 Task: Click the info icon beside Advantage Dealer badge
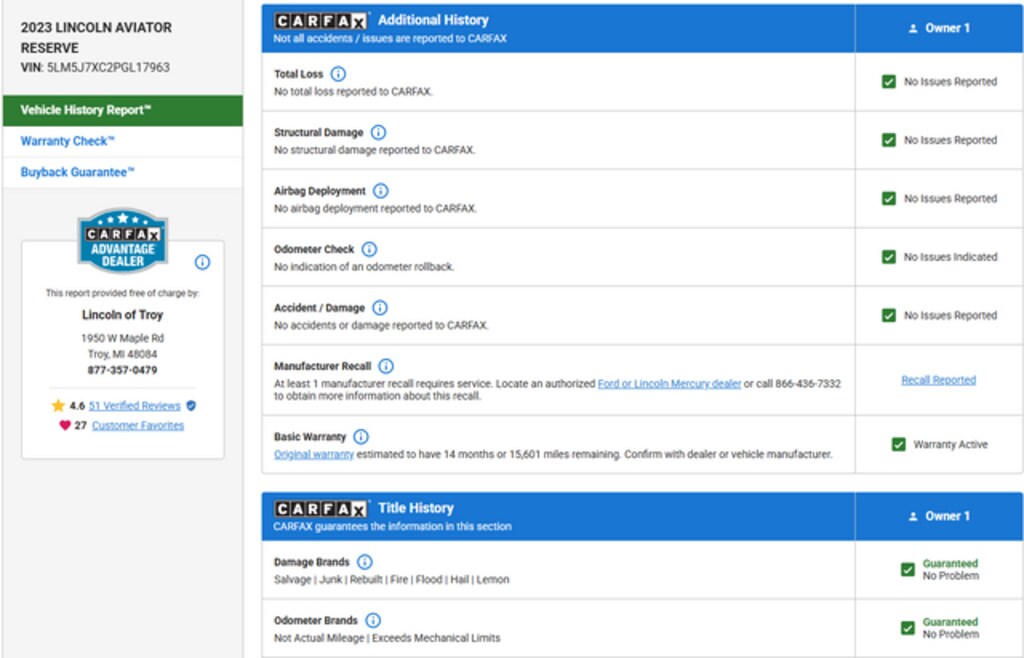[x=202, y=262]
